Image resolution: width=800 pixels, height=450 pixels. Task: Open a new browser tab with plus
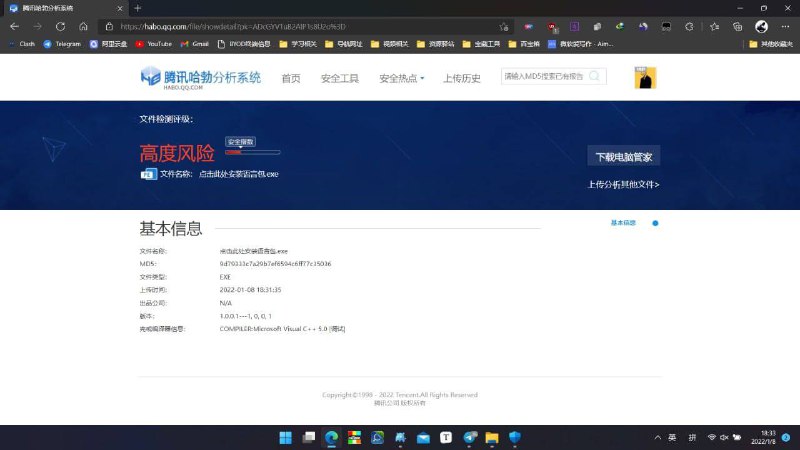(137, 8)
